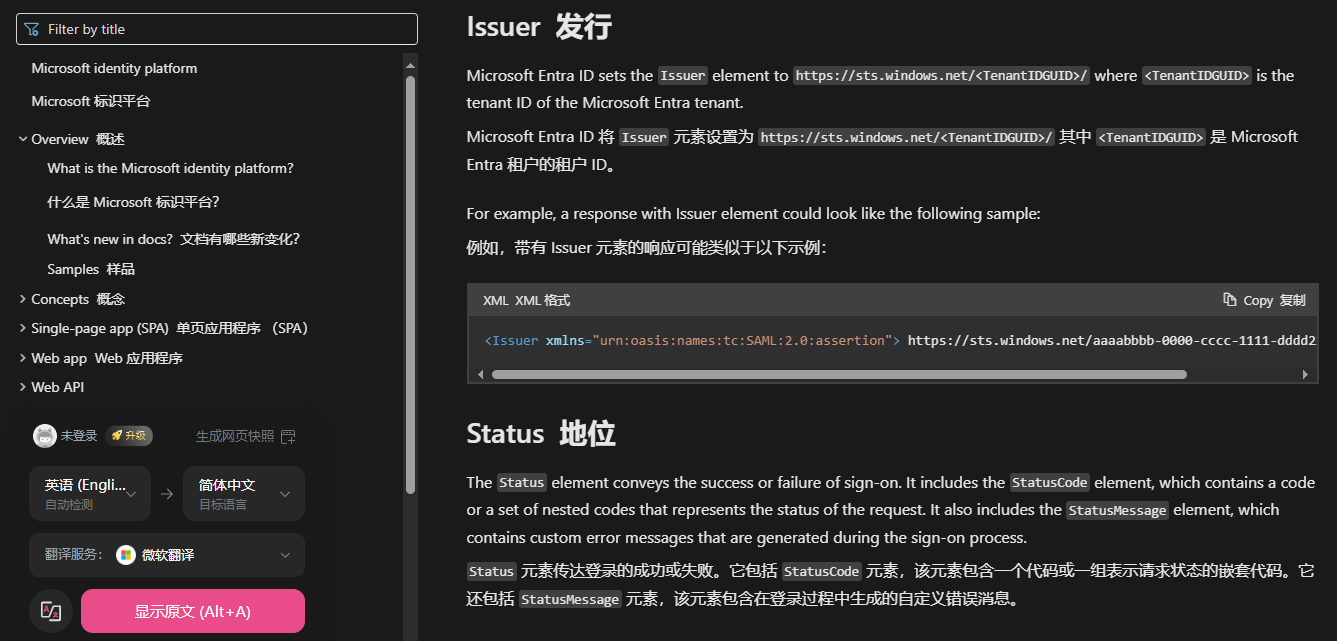Open 'What is the Microsoft identity platform?'
Viewport: 1337px width, 641px height.
pos(170,168)
